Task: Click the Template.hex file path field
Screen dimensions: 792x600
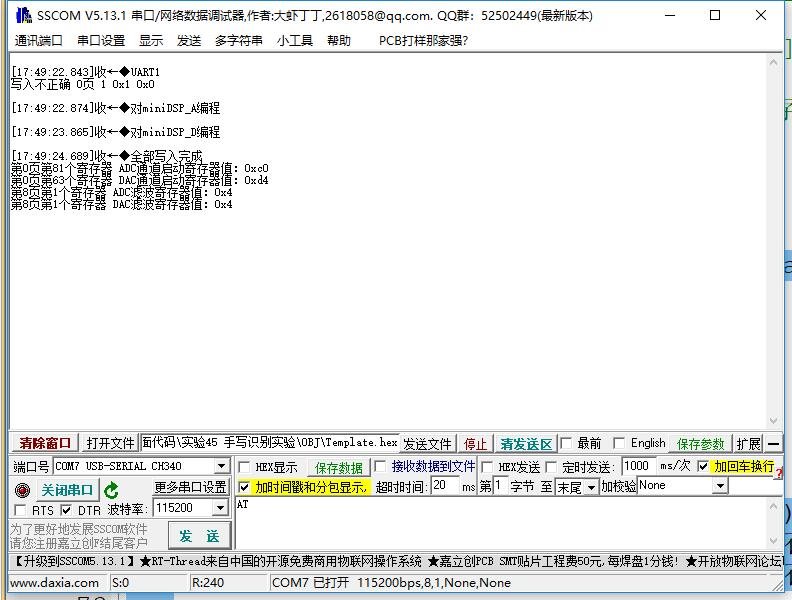Action: (x=270, y=443)
